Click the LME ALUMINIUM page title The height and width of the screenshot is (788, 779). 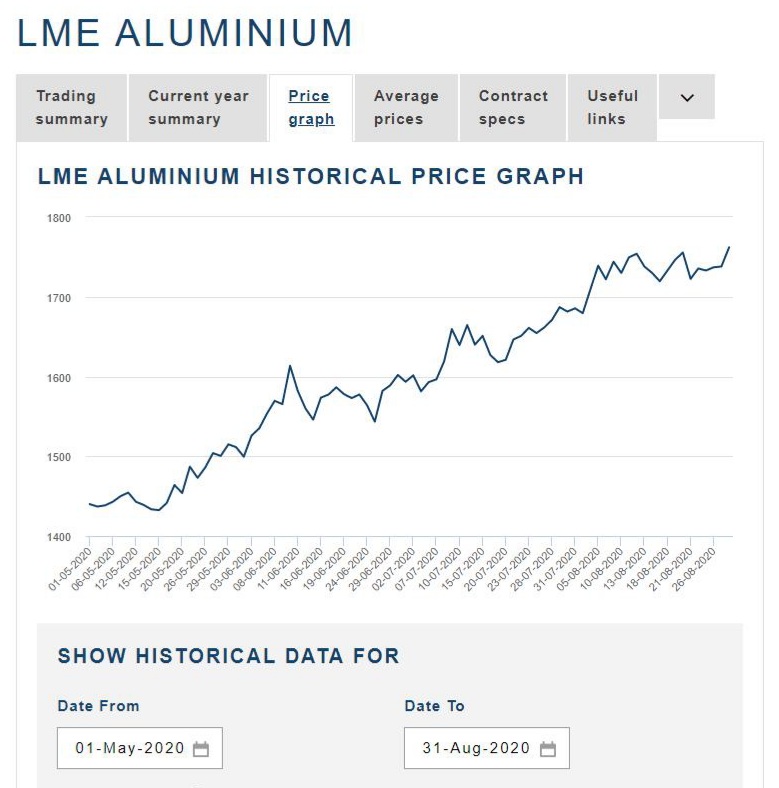pos(185,33)
